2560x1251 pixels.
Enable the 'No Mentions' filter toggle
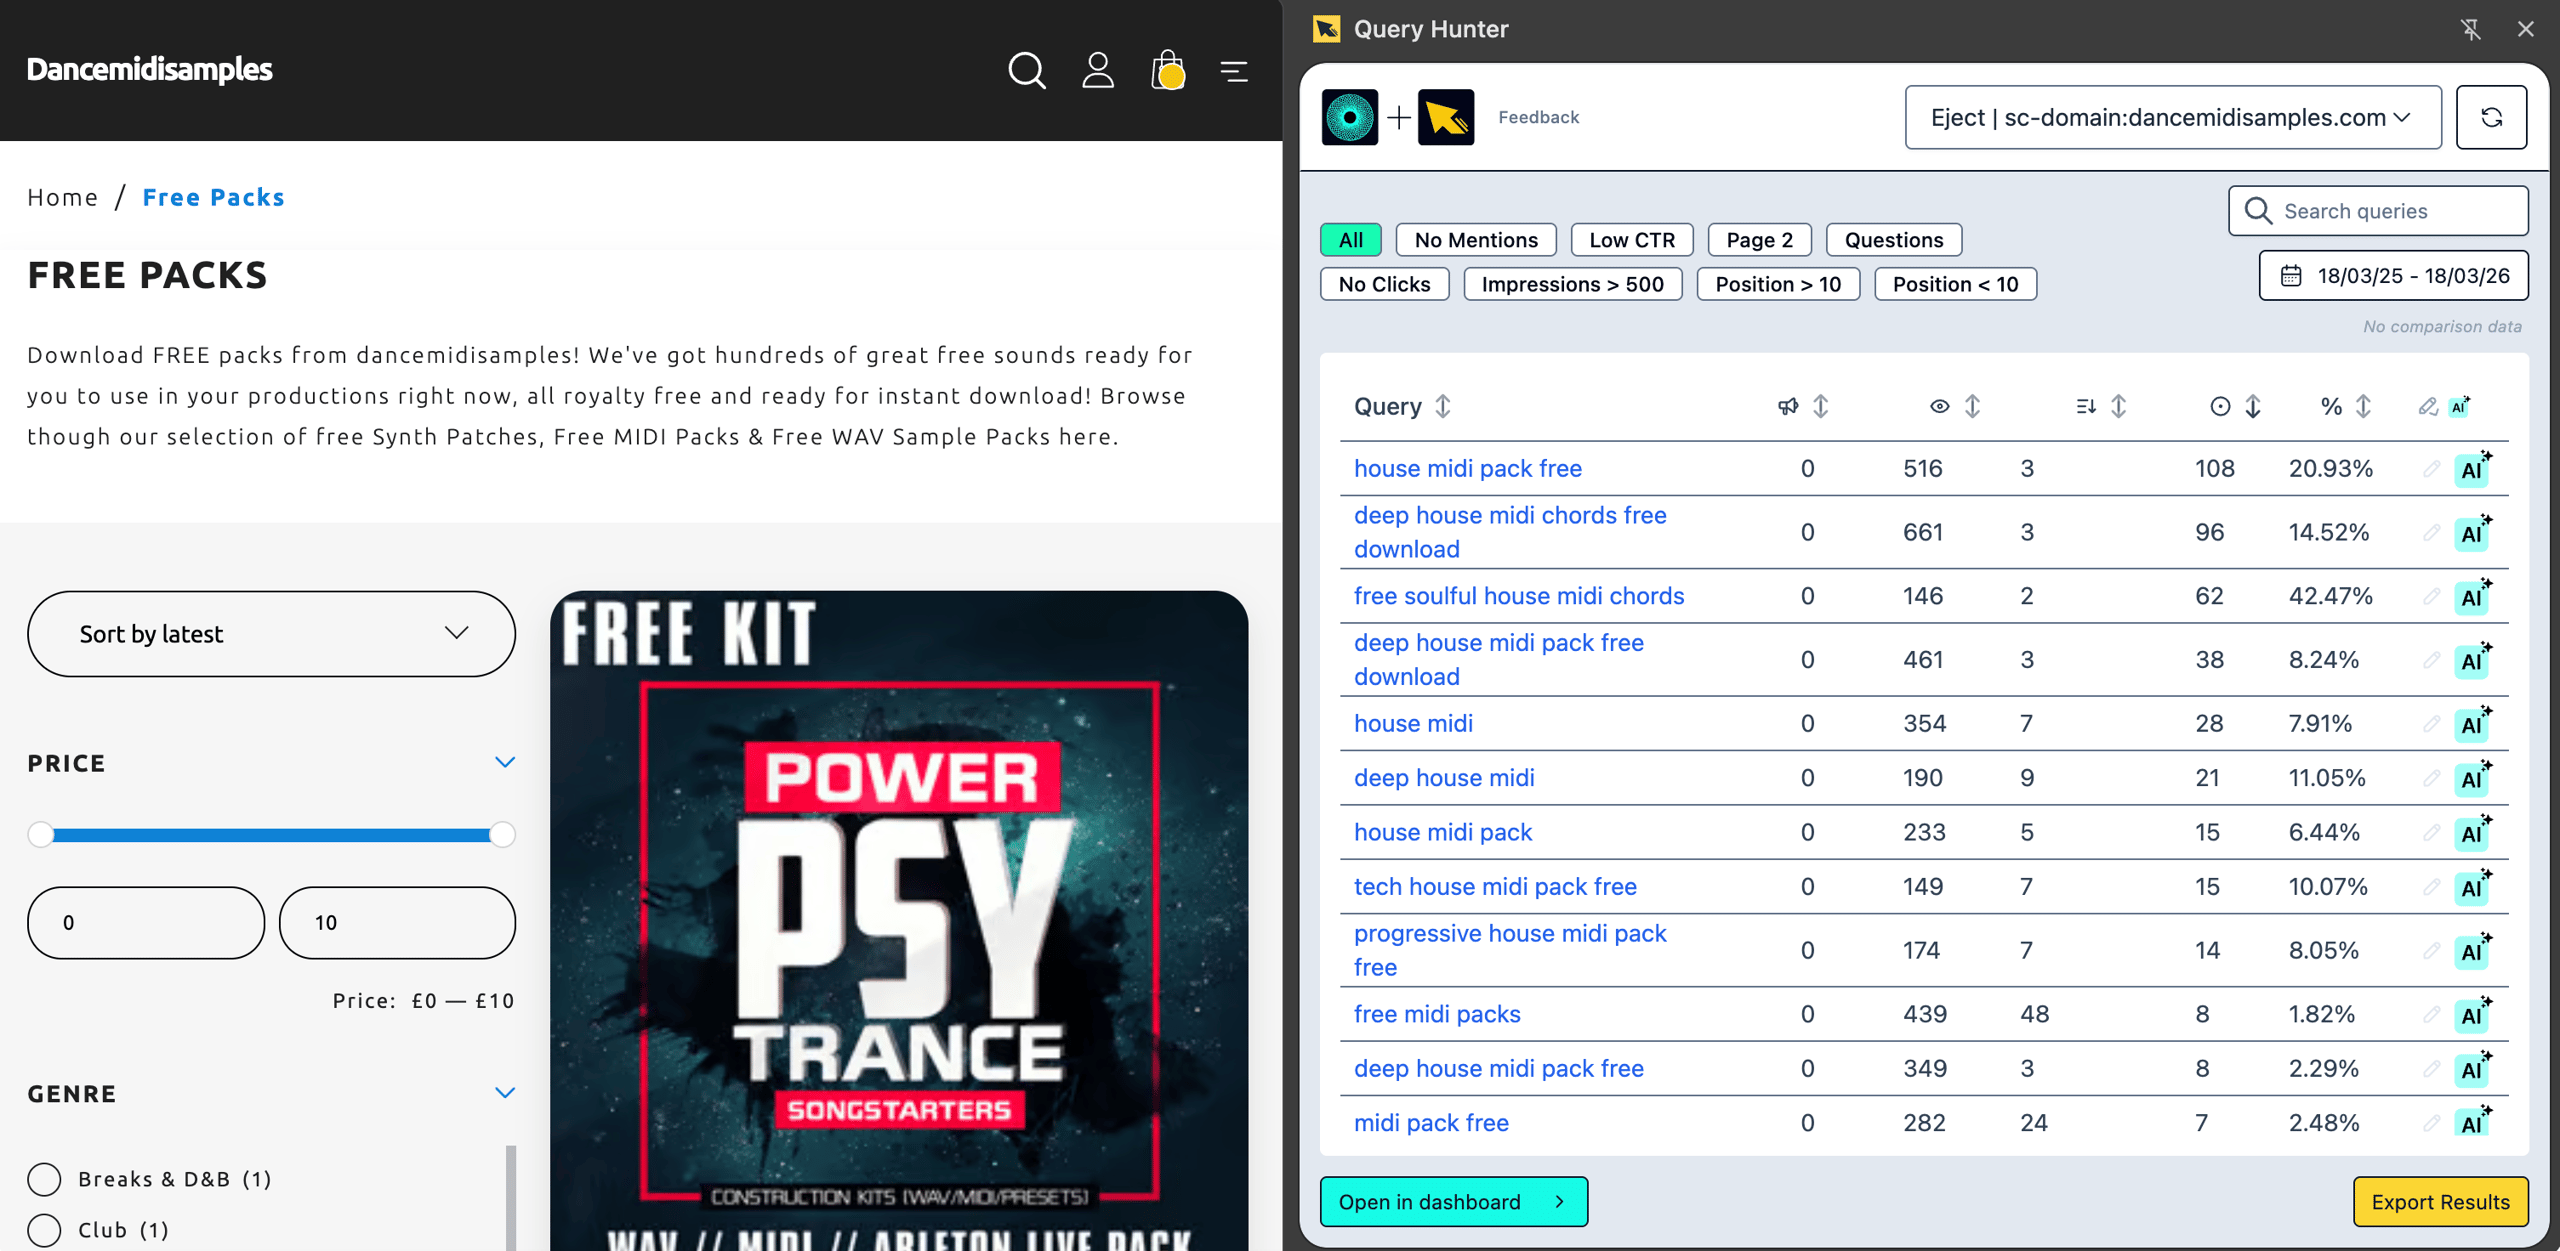[x=1475, y=239]
